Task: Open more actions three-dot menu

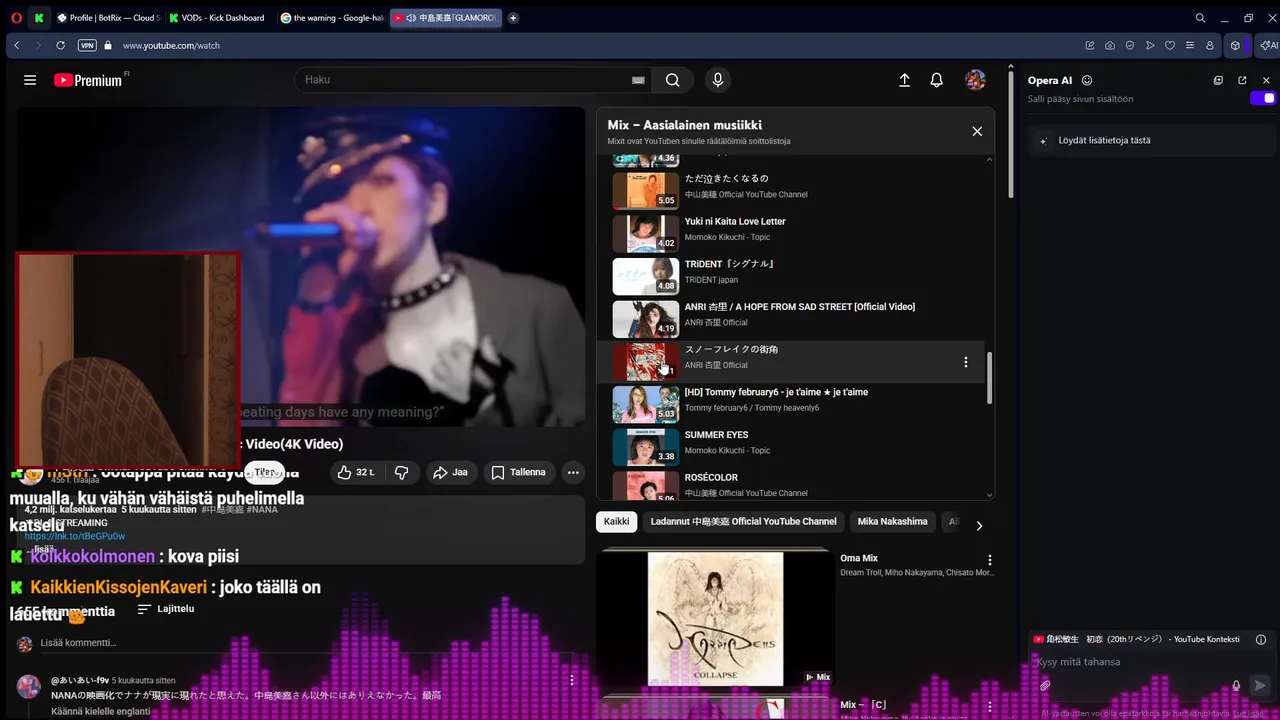Action: tap(573, 472)
